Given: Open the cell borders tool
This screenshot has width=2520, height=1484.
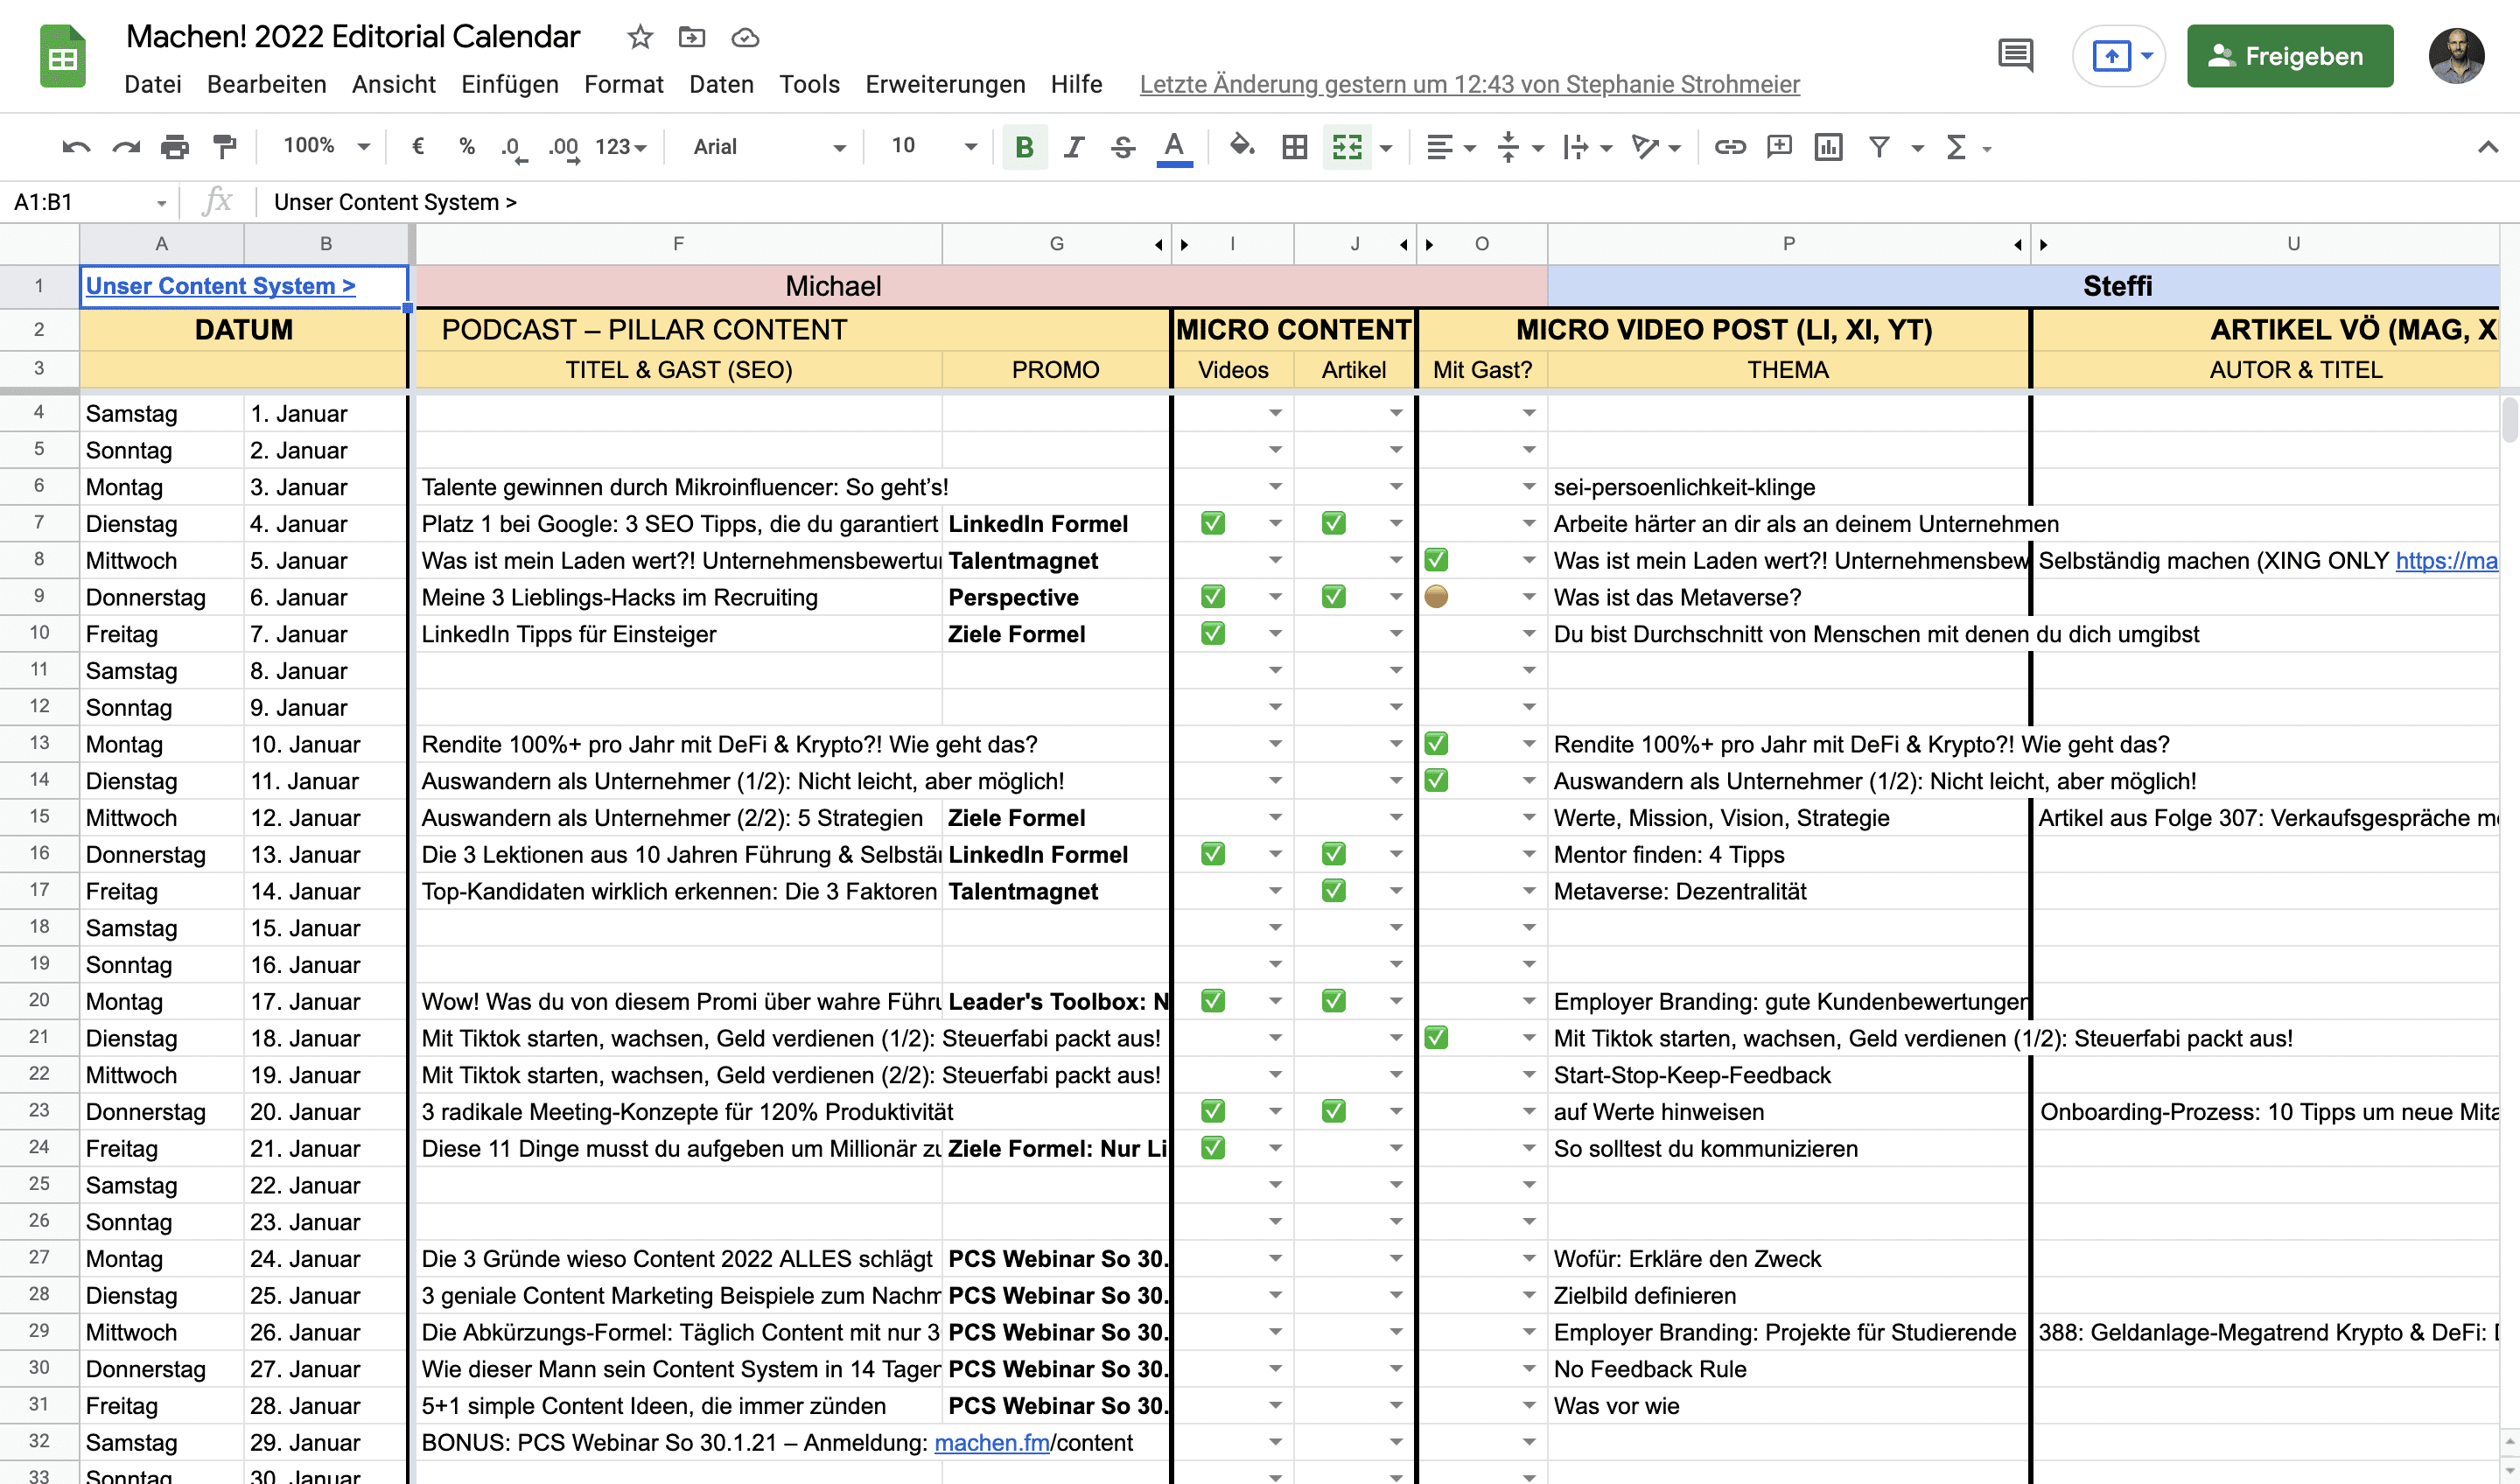Looking at the screenshot, I should 1294,147.
